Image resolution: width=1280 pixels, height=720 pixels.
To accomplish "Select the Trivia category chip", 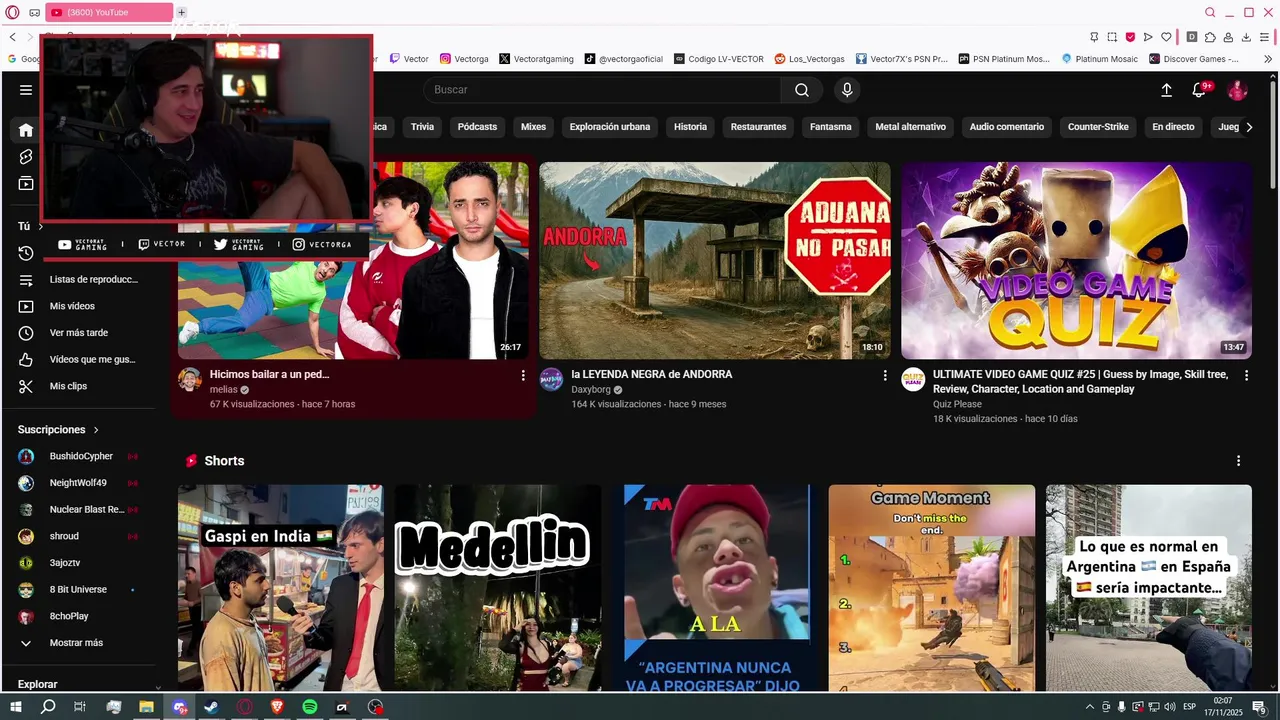I will (422, 127).
